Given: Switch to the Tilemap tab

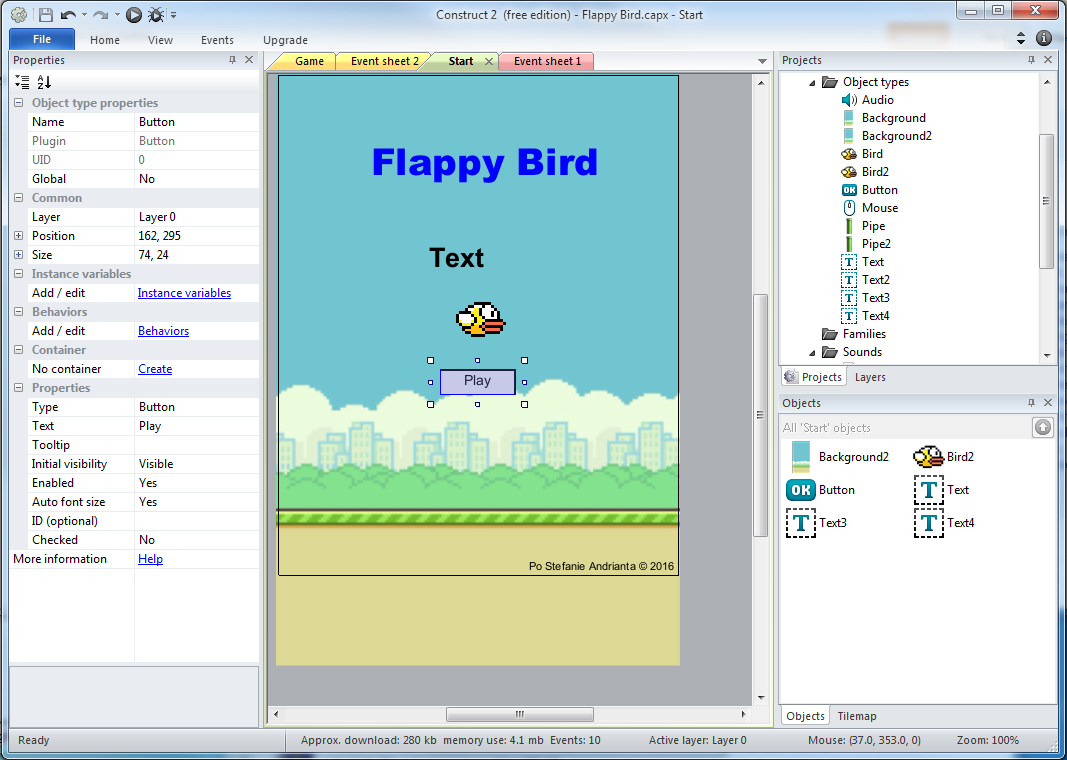Looking at the screenshot, I should point(857,716).
